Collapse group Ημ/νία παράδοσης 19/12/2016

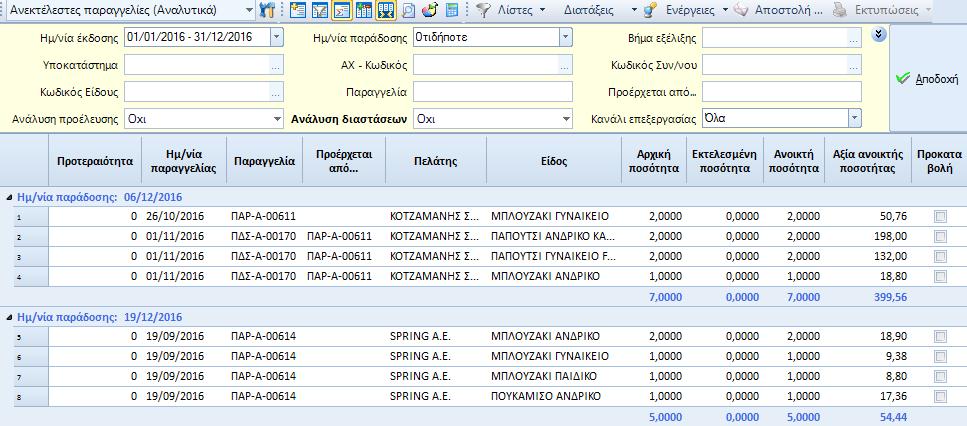point(9,317)
